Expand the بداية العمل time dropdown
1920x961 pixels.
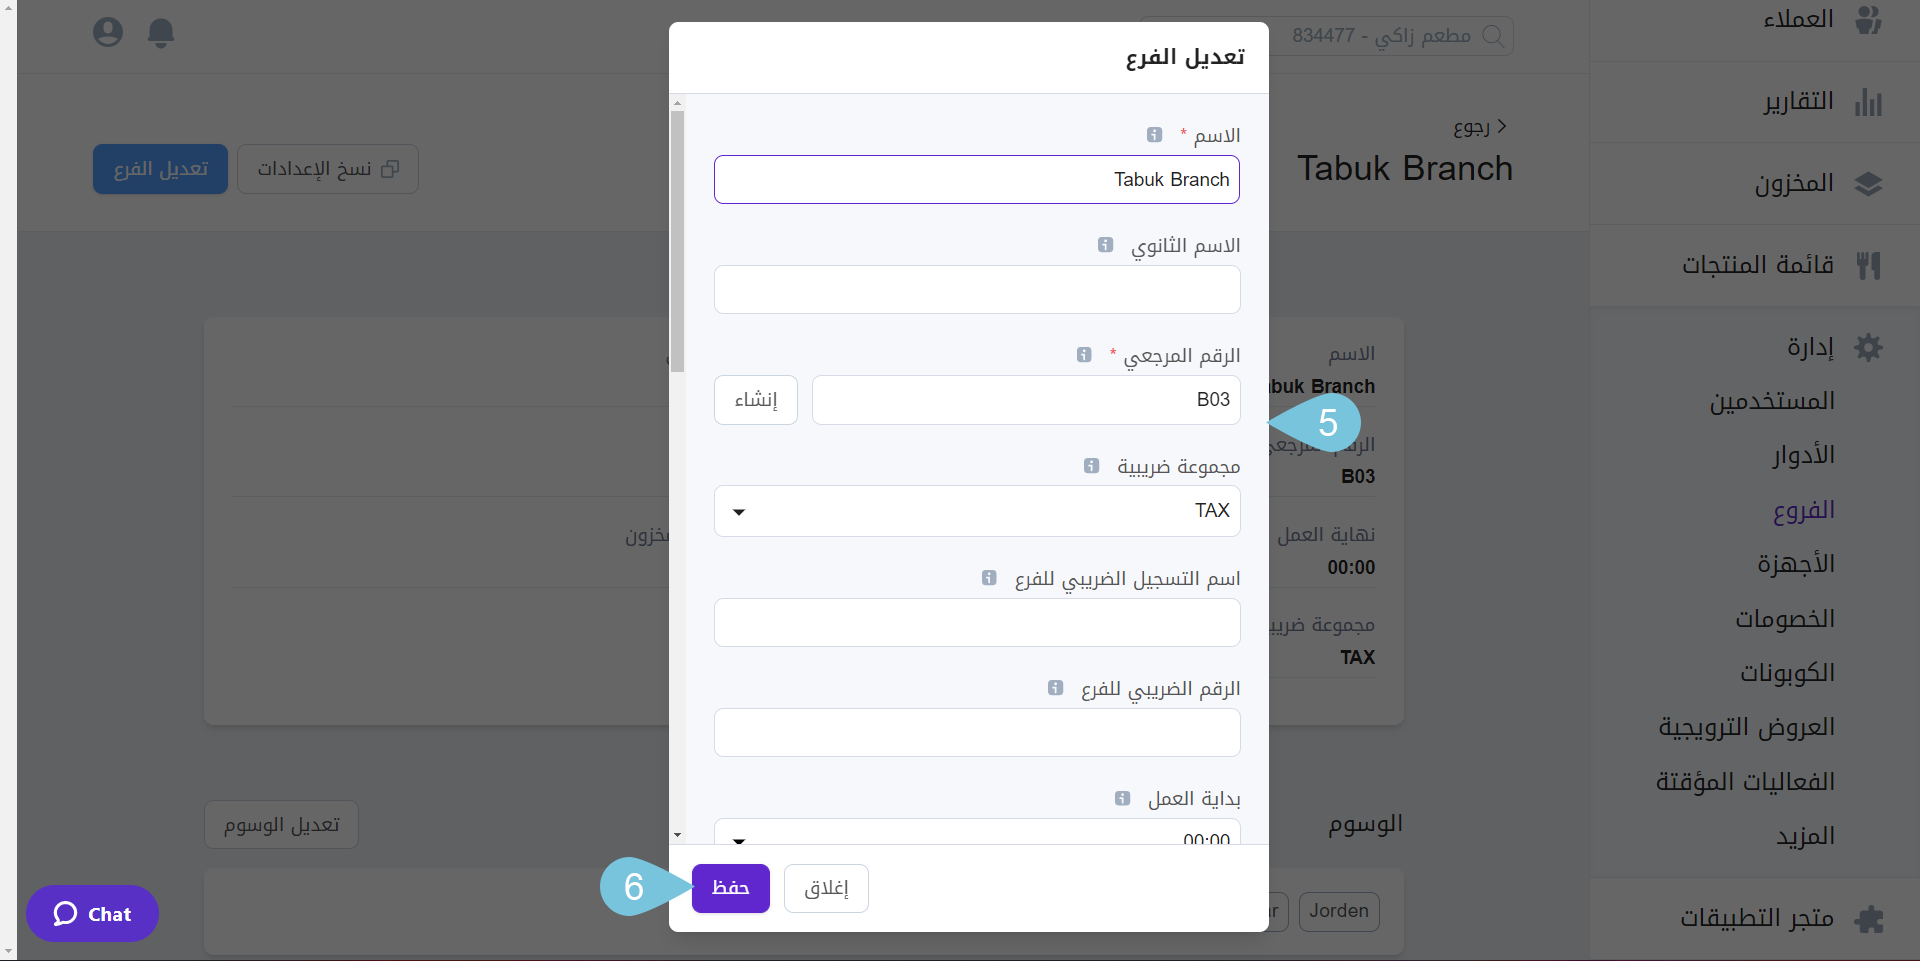tap(977, 836)
